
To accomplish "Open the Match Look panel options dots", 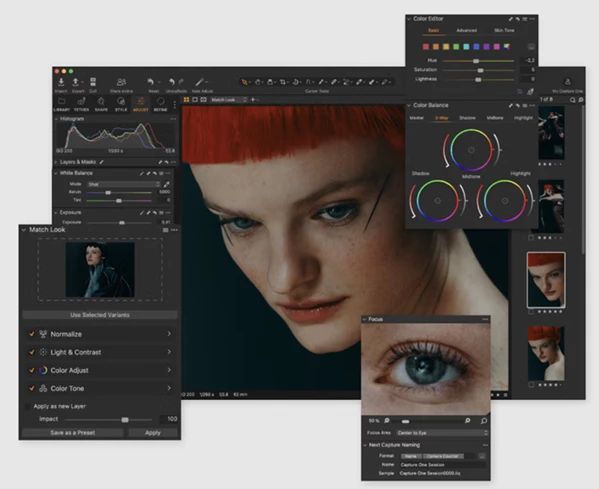I will [175, 230].
